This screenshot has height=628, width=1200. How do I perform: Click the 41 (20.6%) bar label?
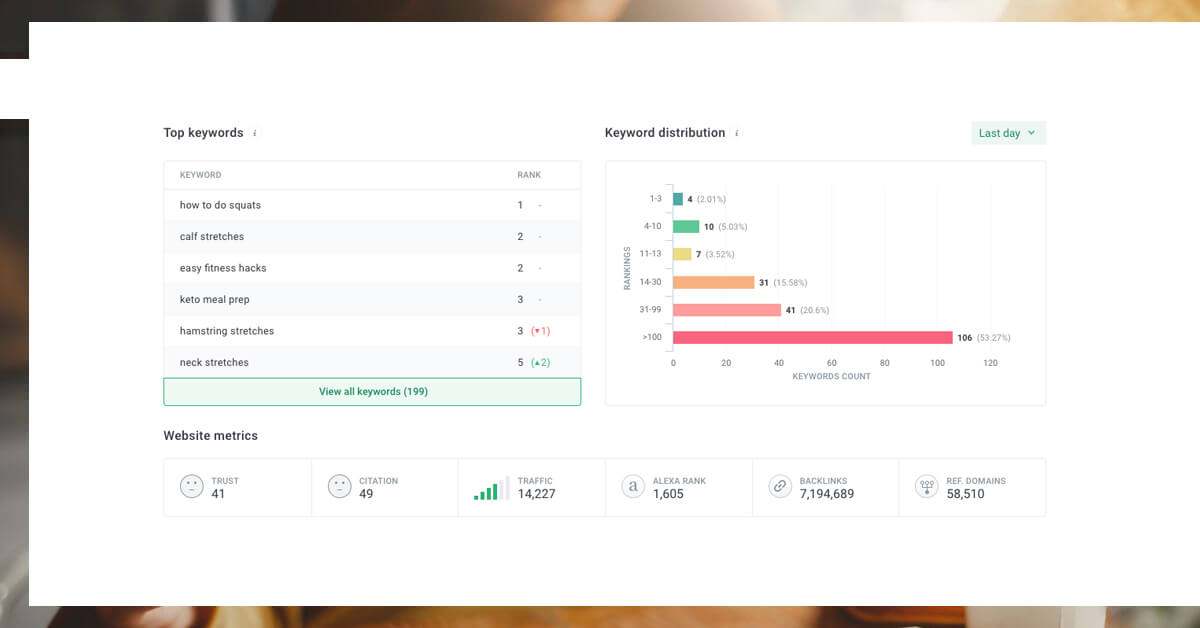tap(809, 310)
